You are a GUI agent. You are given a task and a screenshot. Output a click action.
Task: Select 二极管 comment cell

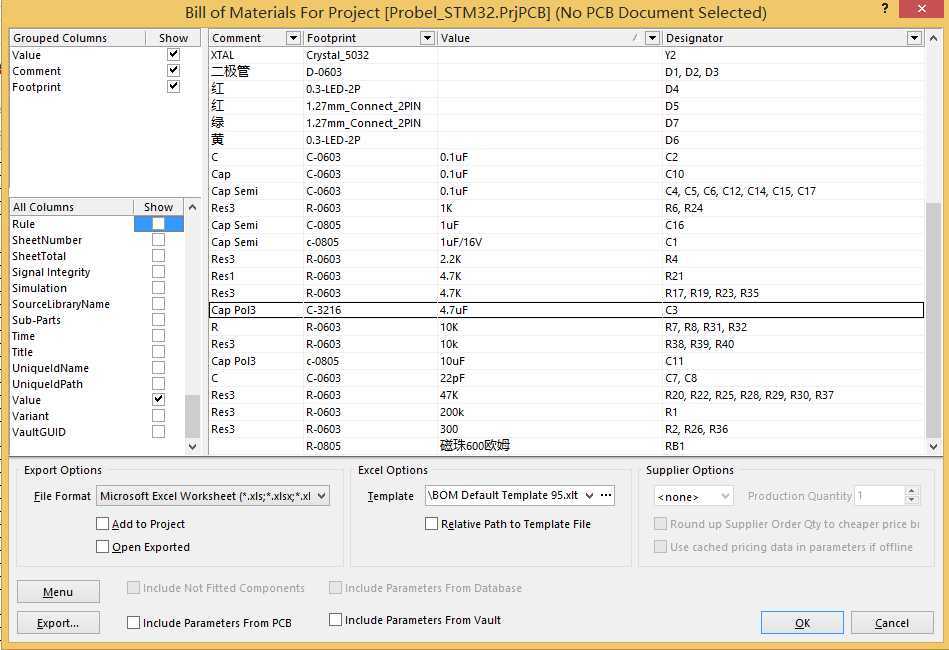(255, 72)
